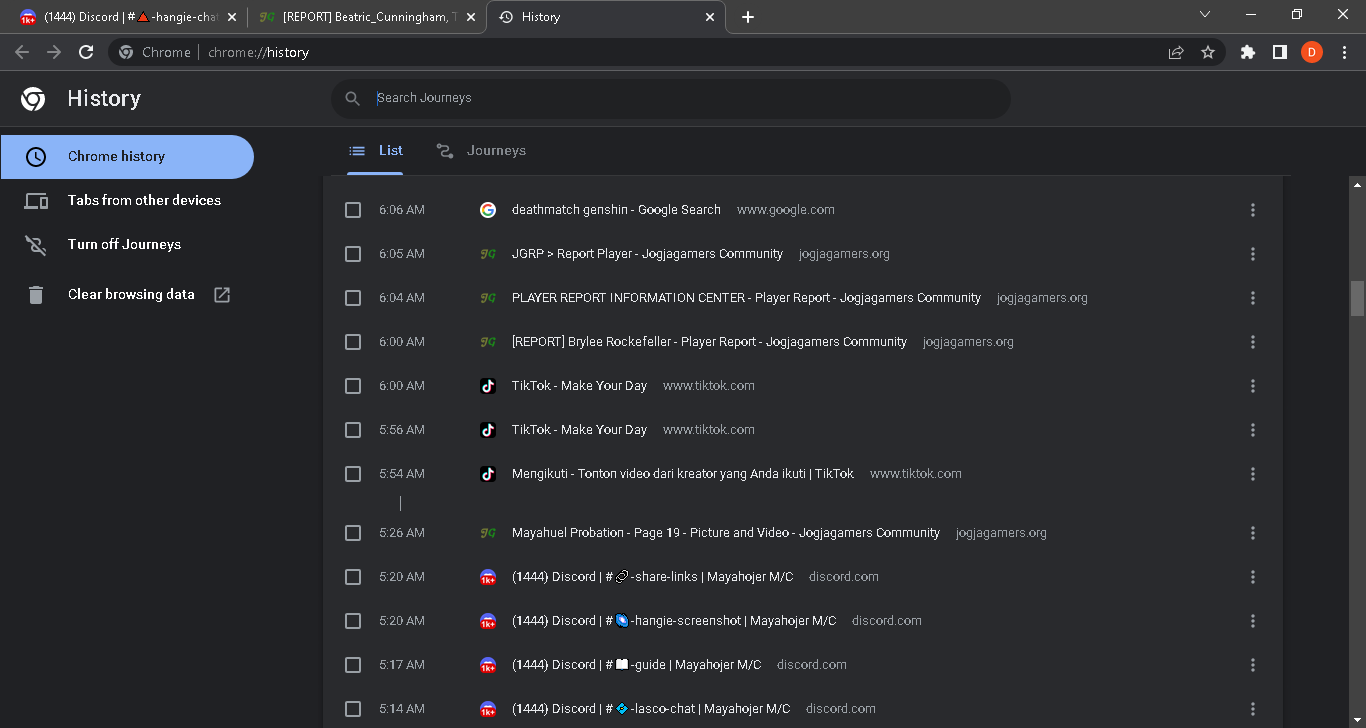The image size is (1366, 728).
Task: Open the Extensions puzzle icon
Action: (x=1248, y=52)
